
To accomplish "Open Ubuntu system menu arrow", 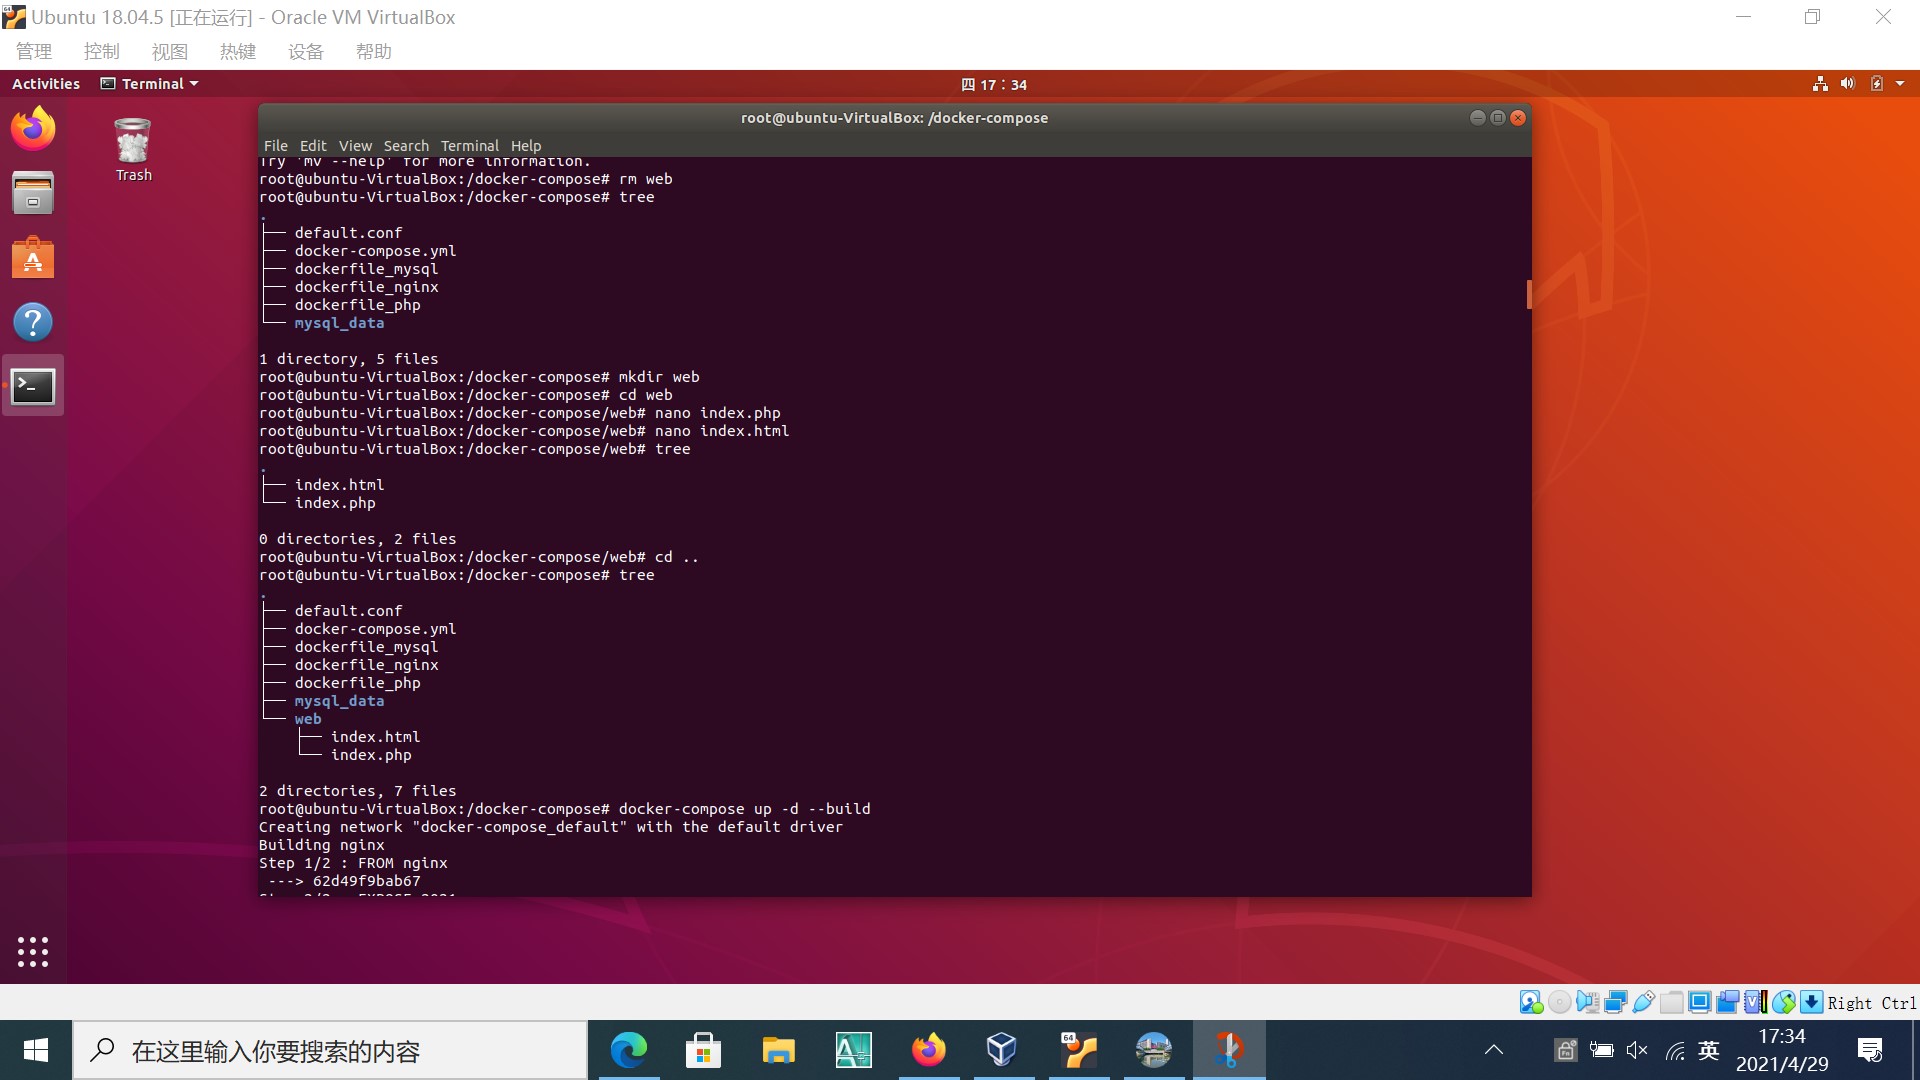I will tap(1900, 84).
